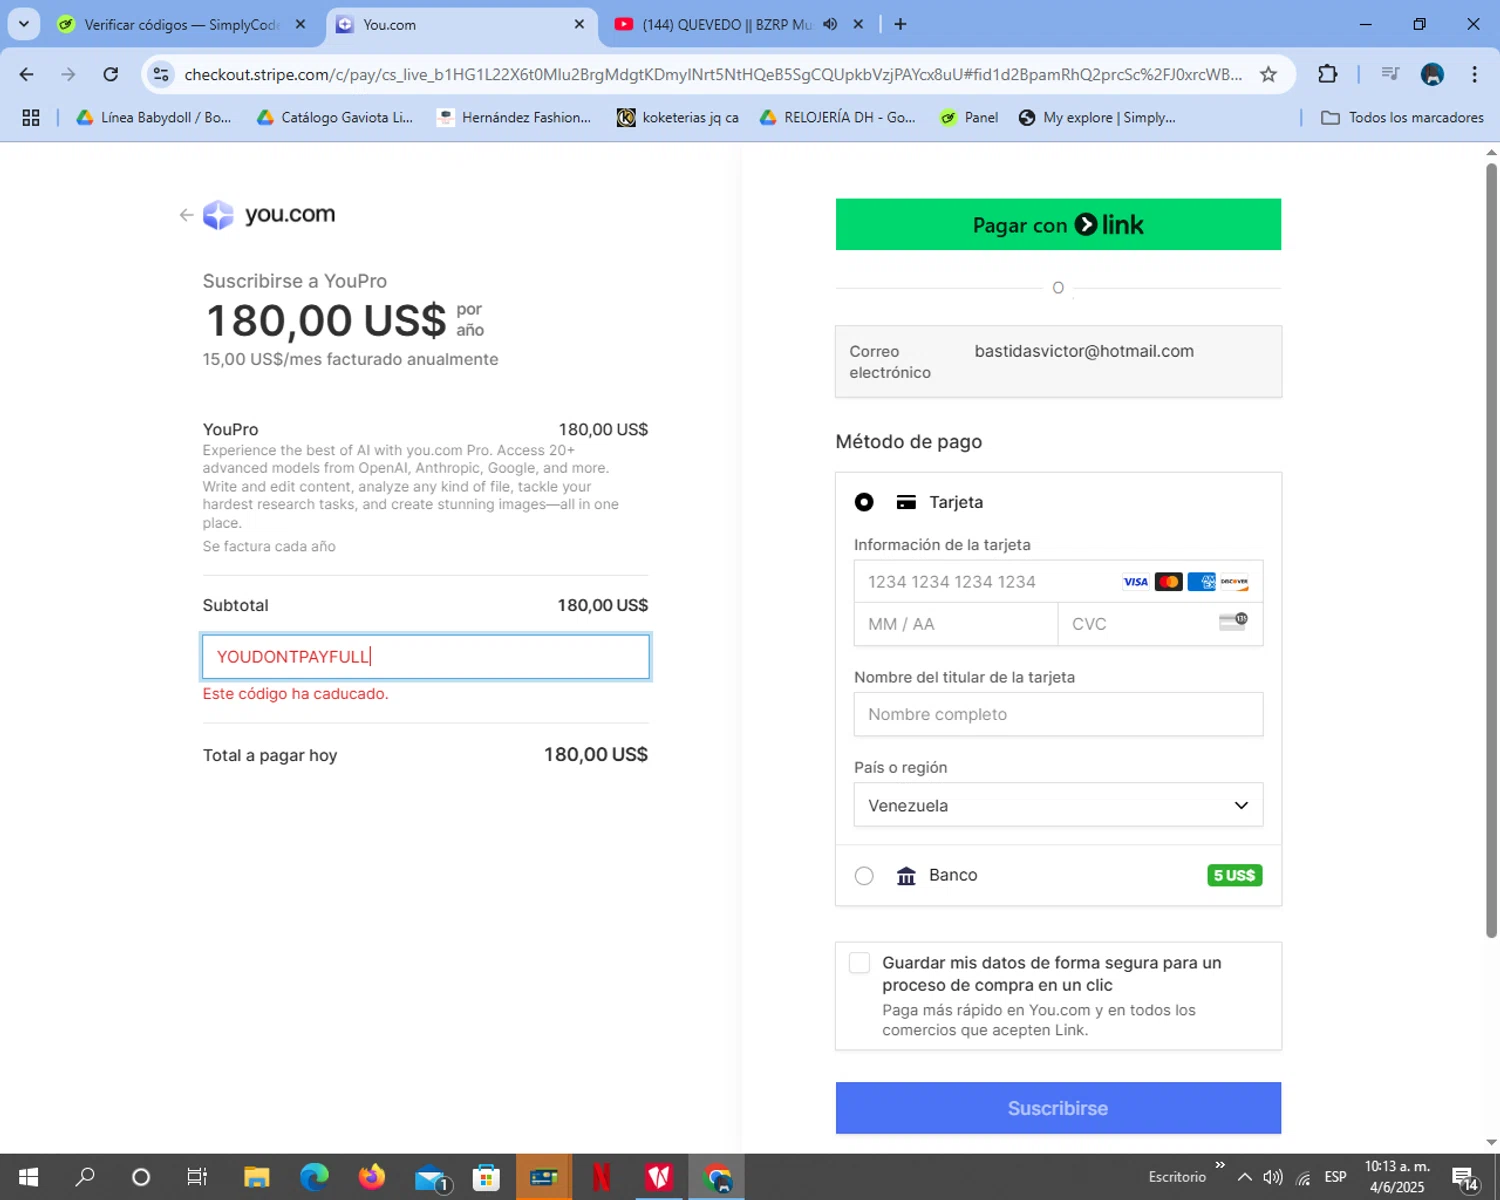Bookmark this page with the star icon
Image resolution: width=1500 pixels, height=1200 pixels.
[1268, 74]
